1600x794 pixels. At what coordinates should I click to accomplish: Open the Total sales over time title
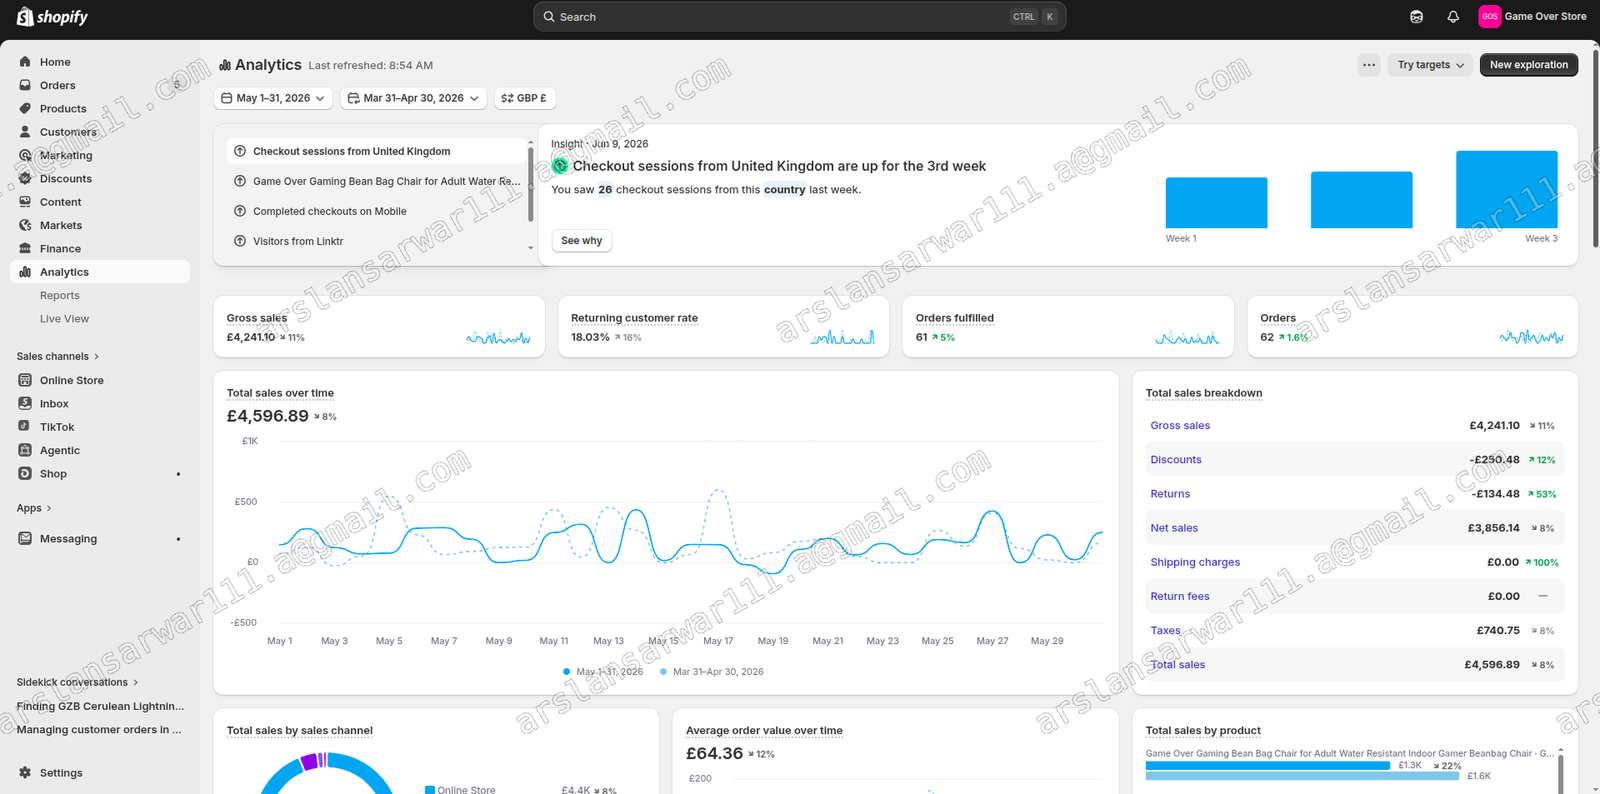pyautogui.click(x=280, y=393)
